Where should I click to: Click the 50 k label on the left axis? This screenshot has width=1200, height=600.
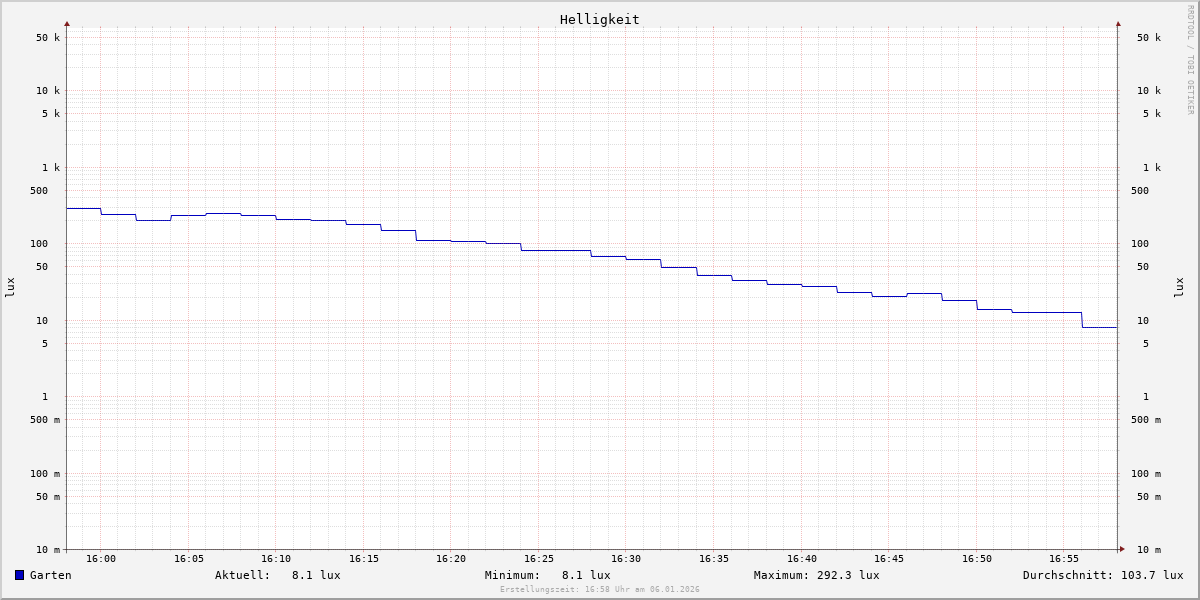(x=48, y=38)
